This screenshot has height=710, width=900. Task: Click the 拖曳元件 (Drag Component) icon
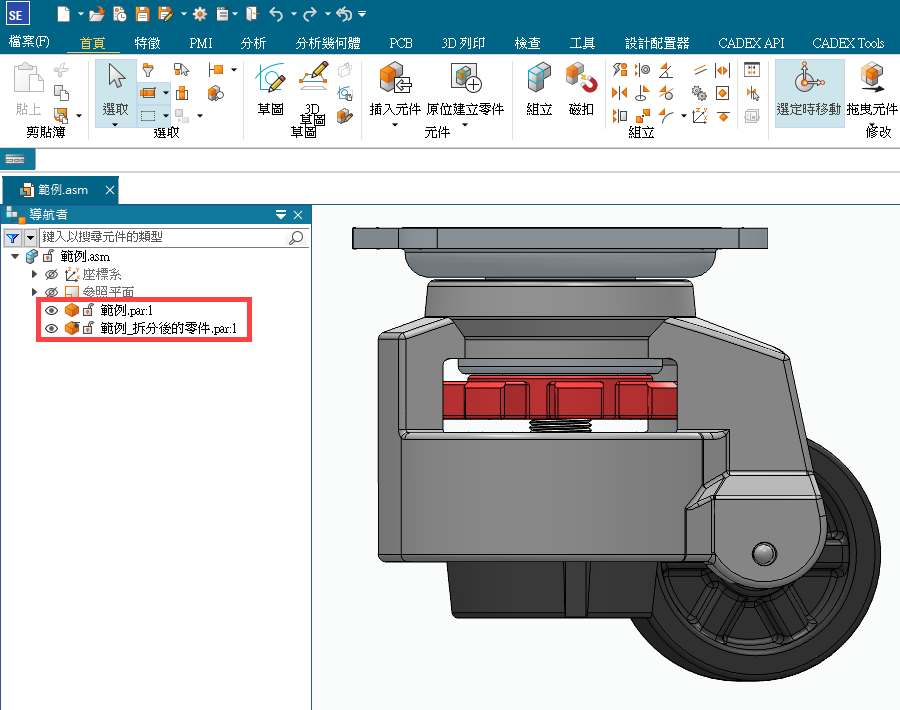point(872,79)
